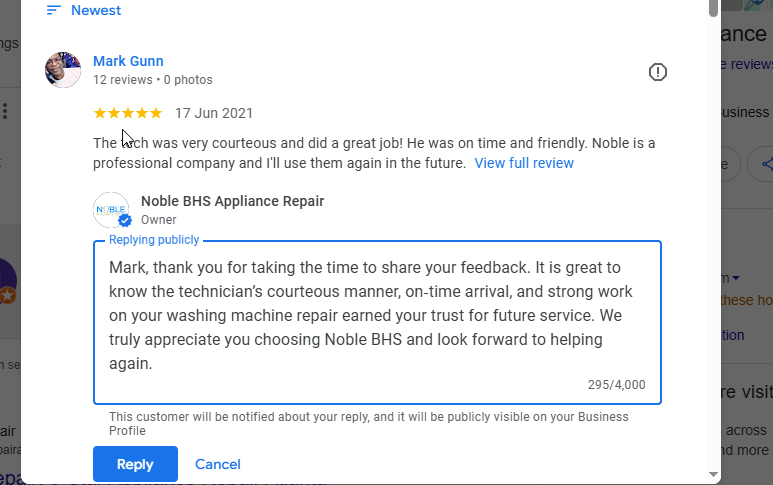773x485 pixels.
Task: Click inside the public reply text box
Action: (x=377, y=315)
